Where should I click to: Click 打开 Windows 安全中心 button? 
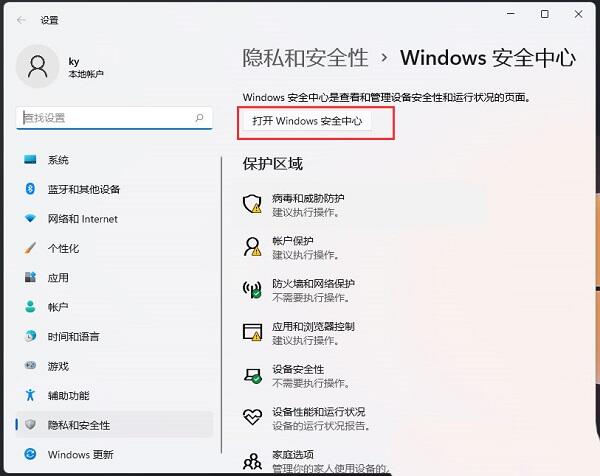point(307,121)
